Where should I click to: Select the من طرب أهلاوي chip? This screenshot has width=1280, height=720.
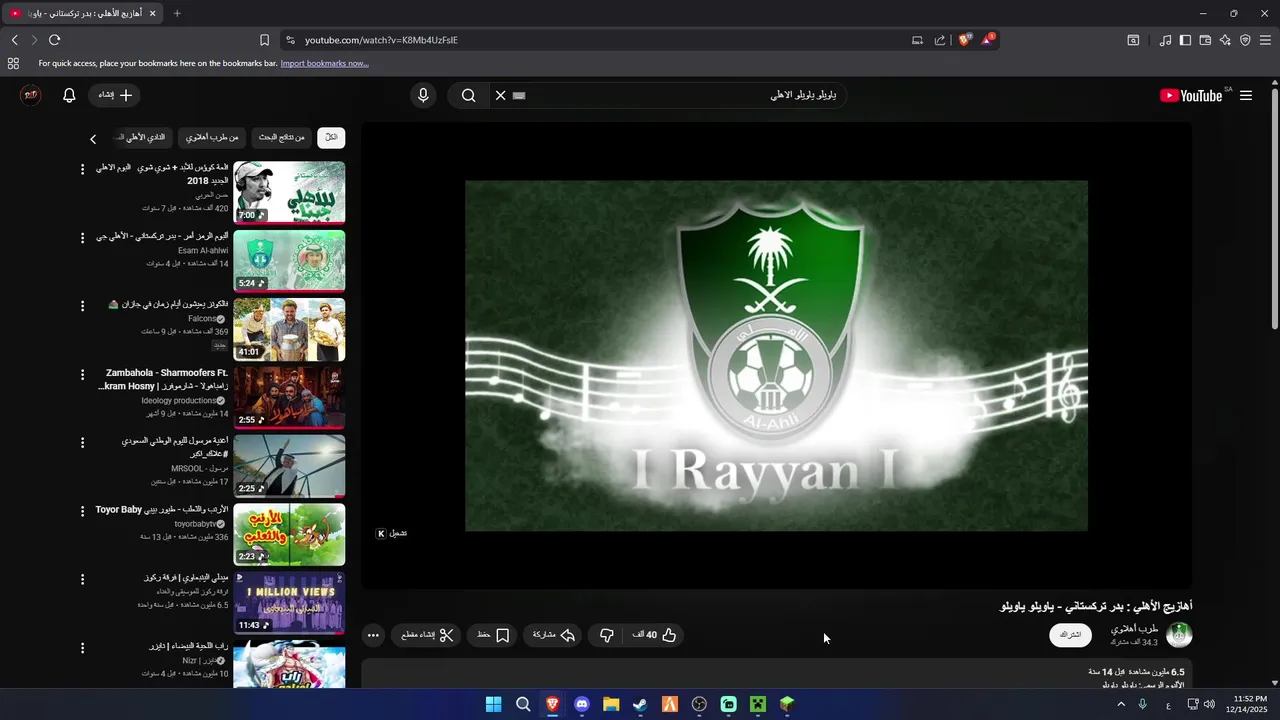[x=212, y=137]
